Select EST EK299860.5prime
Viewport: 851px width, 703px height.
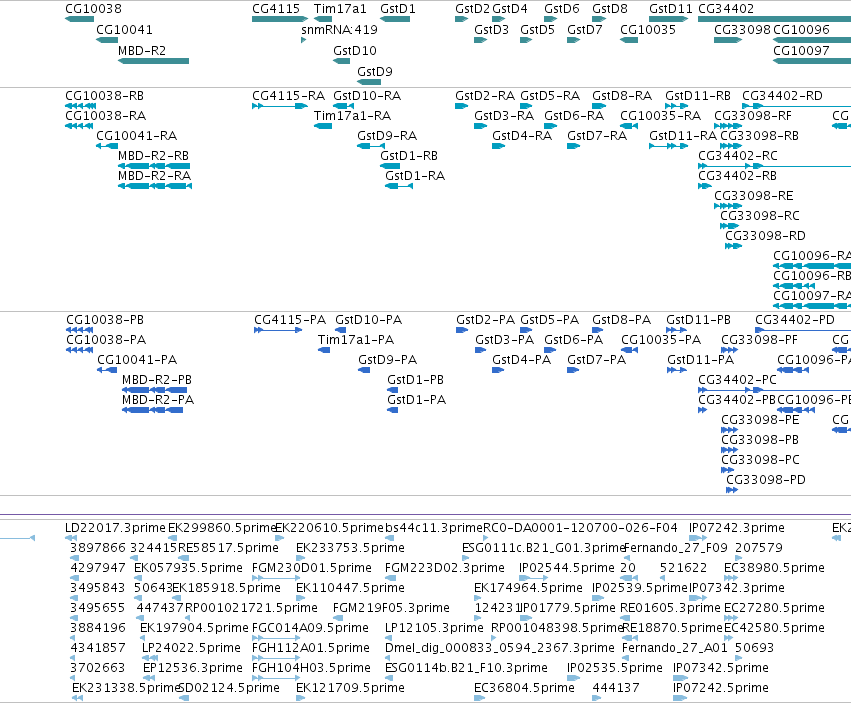(223, 528)
